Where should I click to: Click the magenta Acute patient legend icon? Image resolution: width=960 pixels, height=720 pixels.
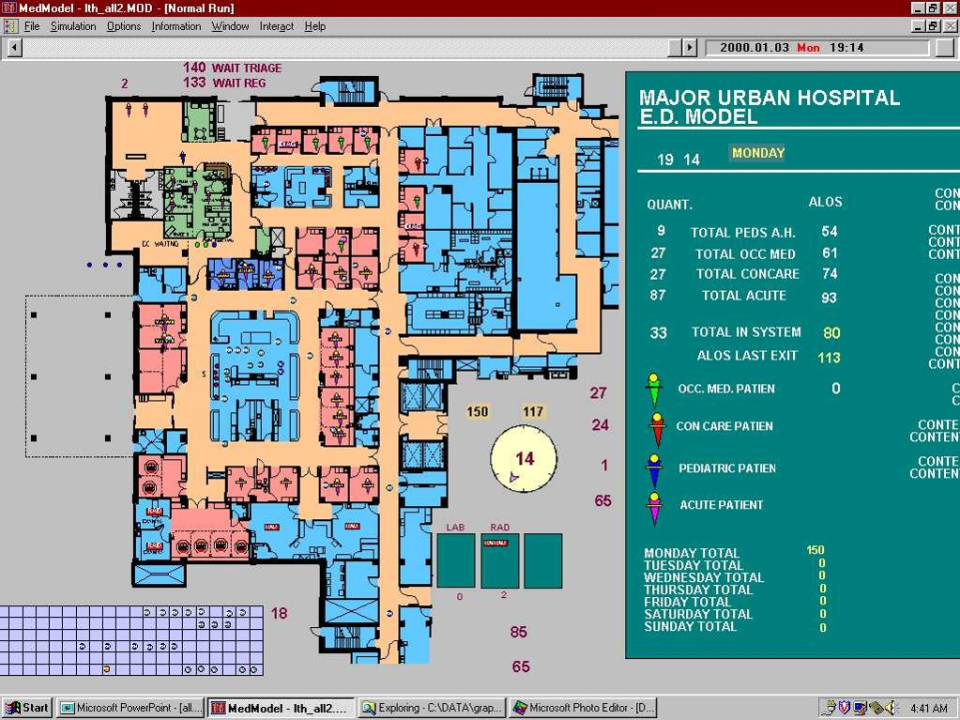(x=654, y=508)
